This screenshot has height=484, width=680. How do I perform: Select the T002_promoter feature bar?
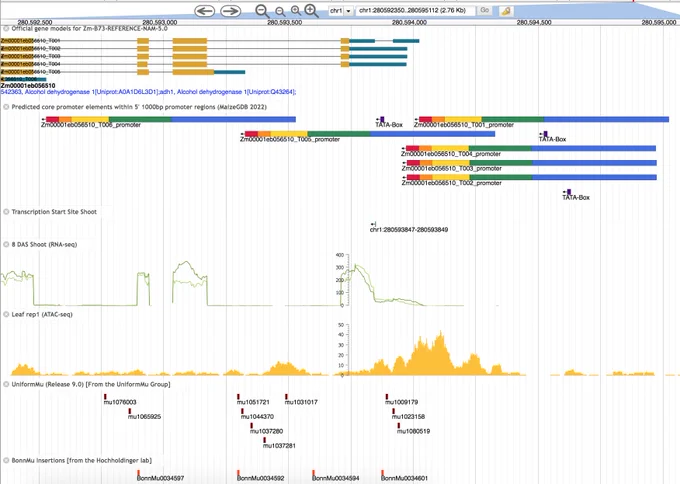(x=532, y=177)
